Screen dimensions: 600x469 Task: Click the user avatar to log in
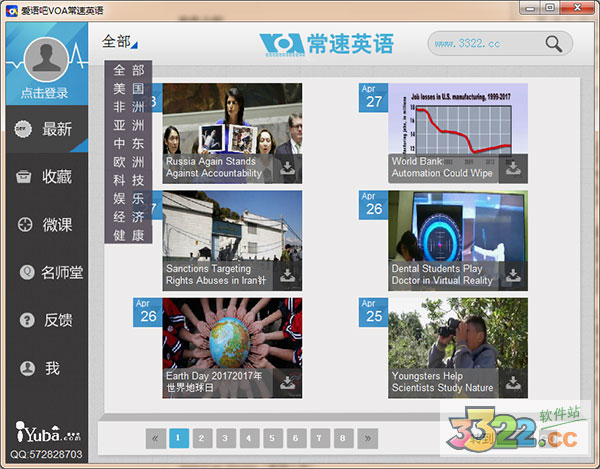pyautogui.click(x=46, y=59)
